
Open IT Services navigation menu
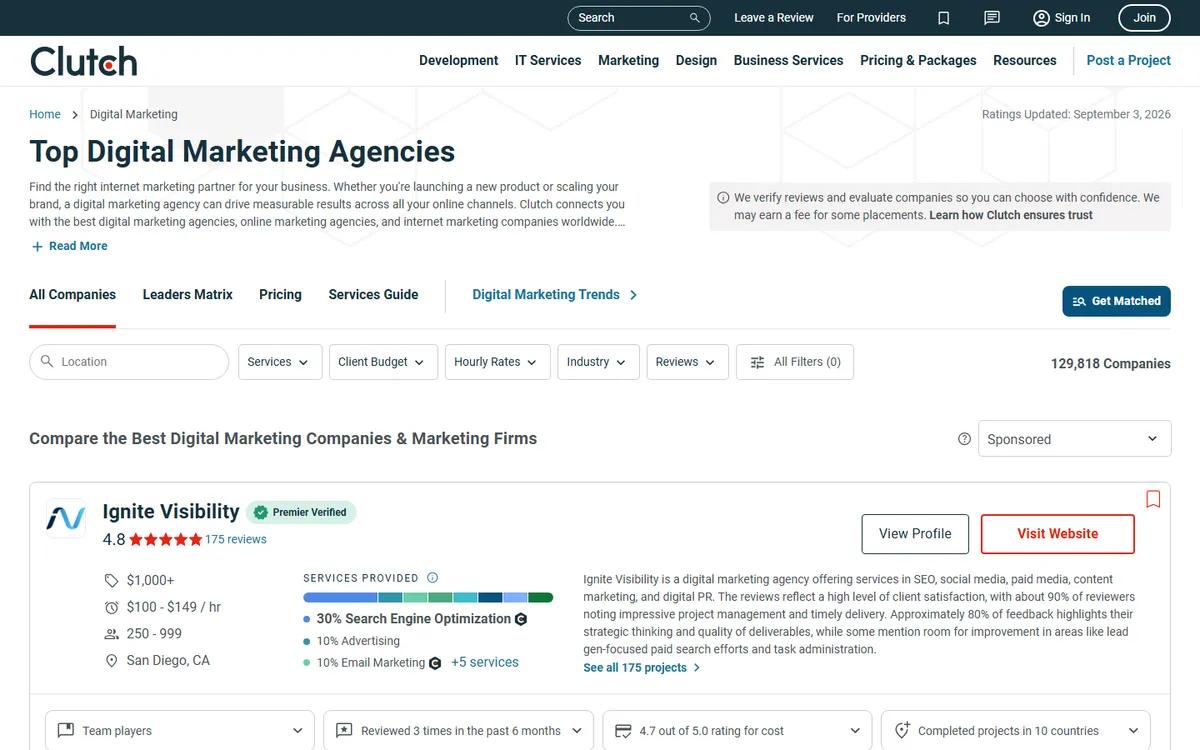[548, 61]
